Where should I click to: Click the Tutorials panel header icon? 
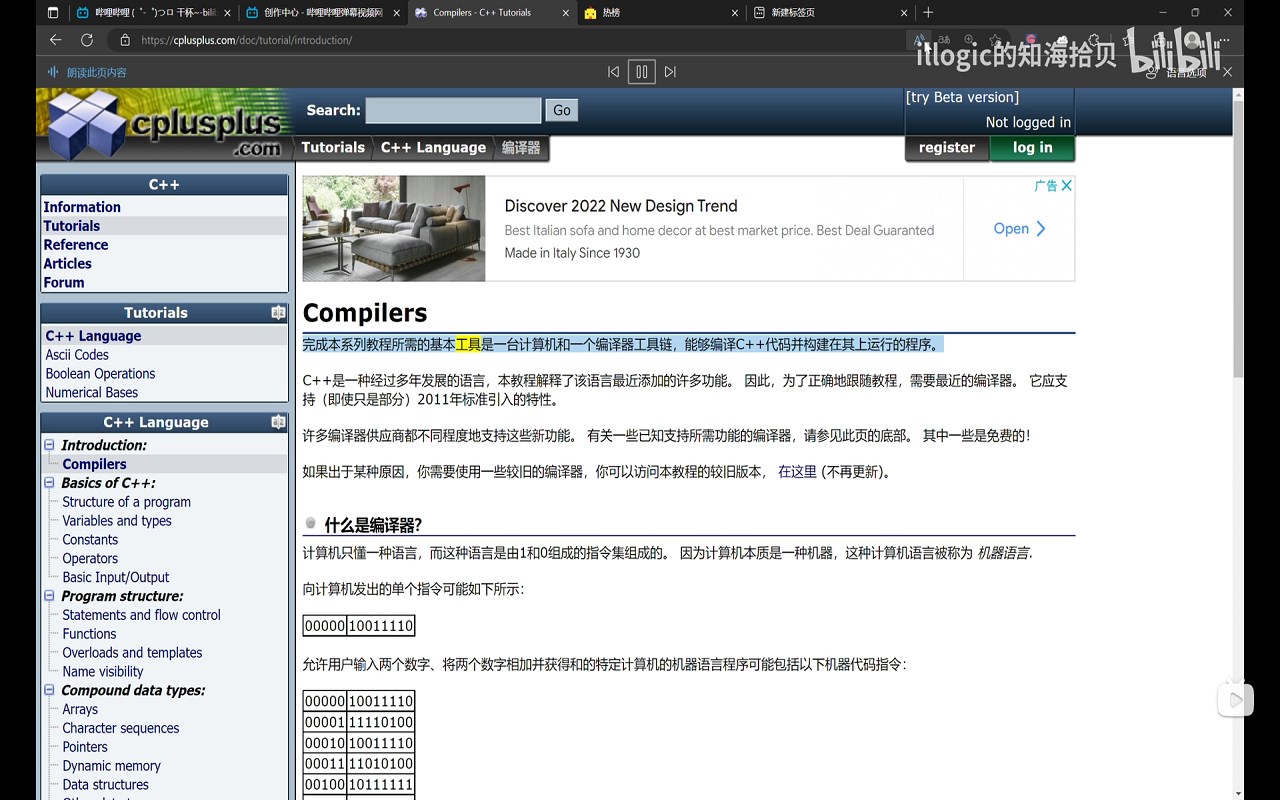coord(278,313)
